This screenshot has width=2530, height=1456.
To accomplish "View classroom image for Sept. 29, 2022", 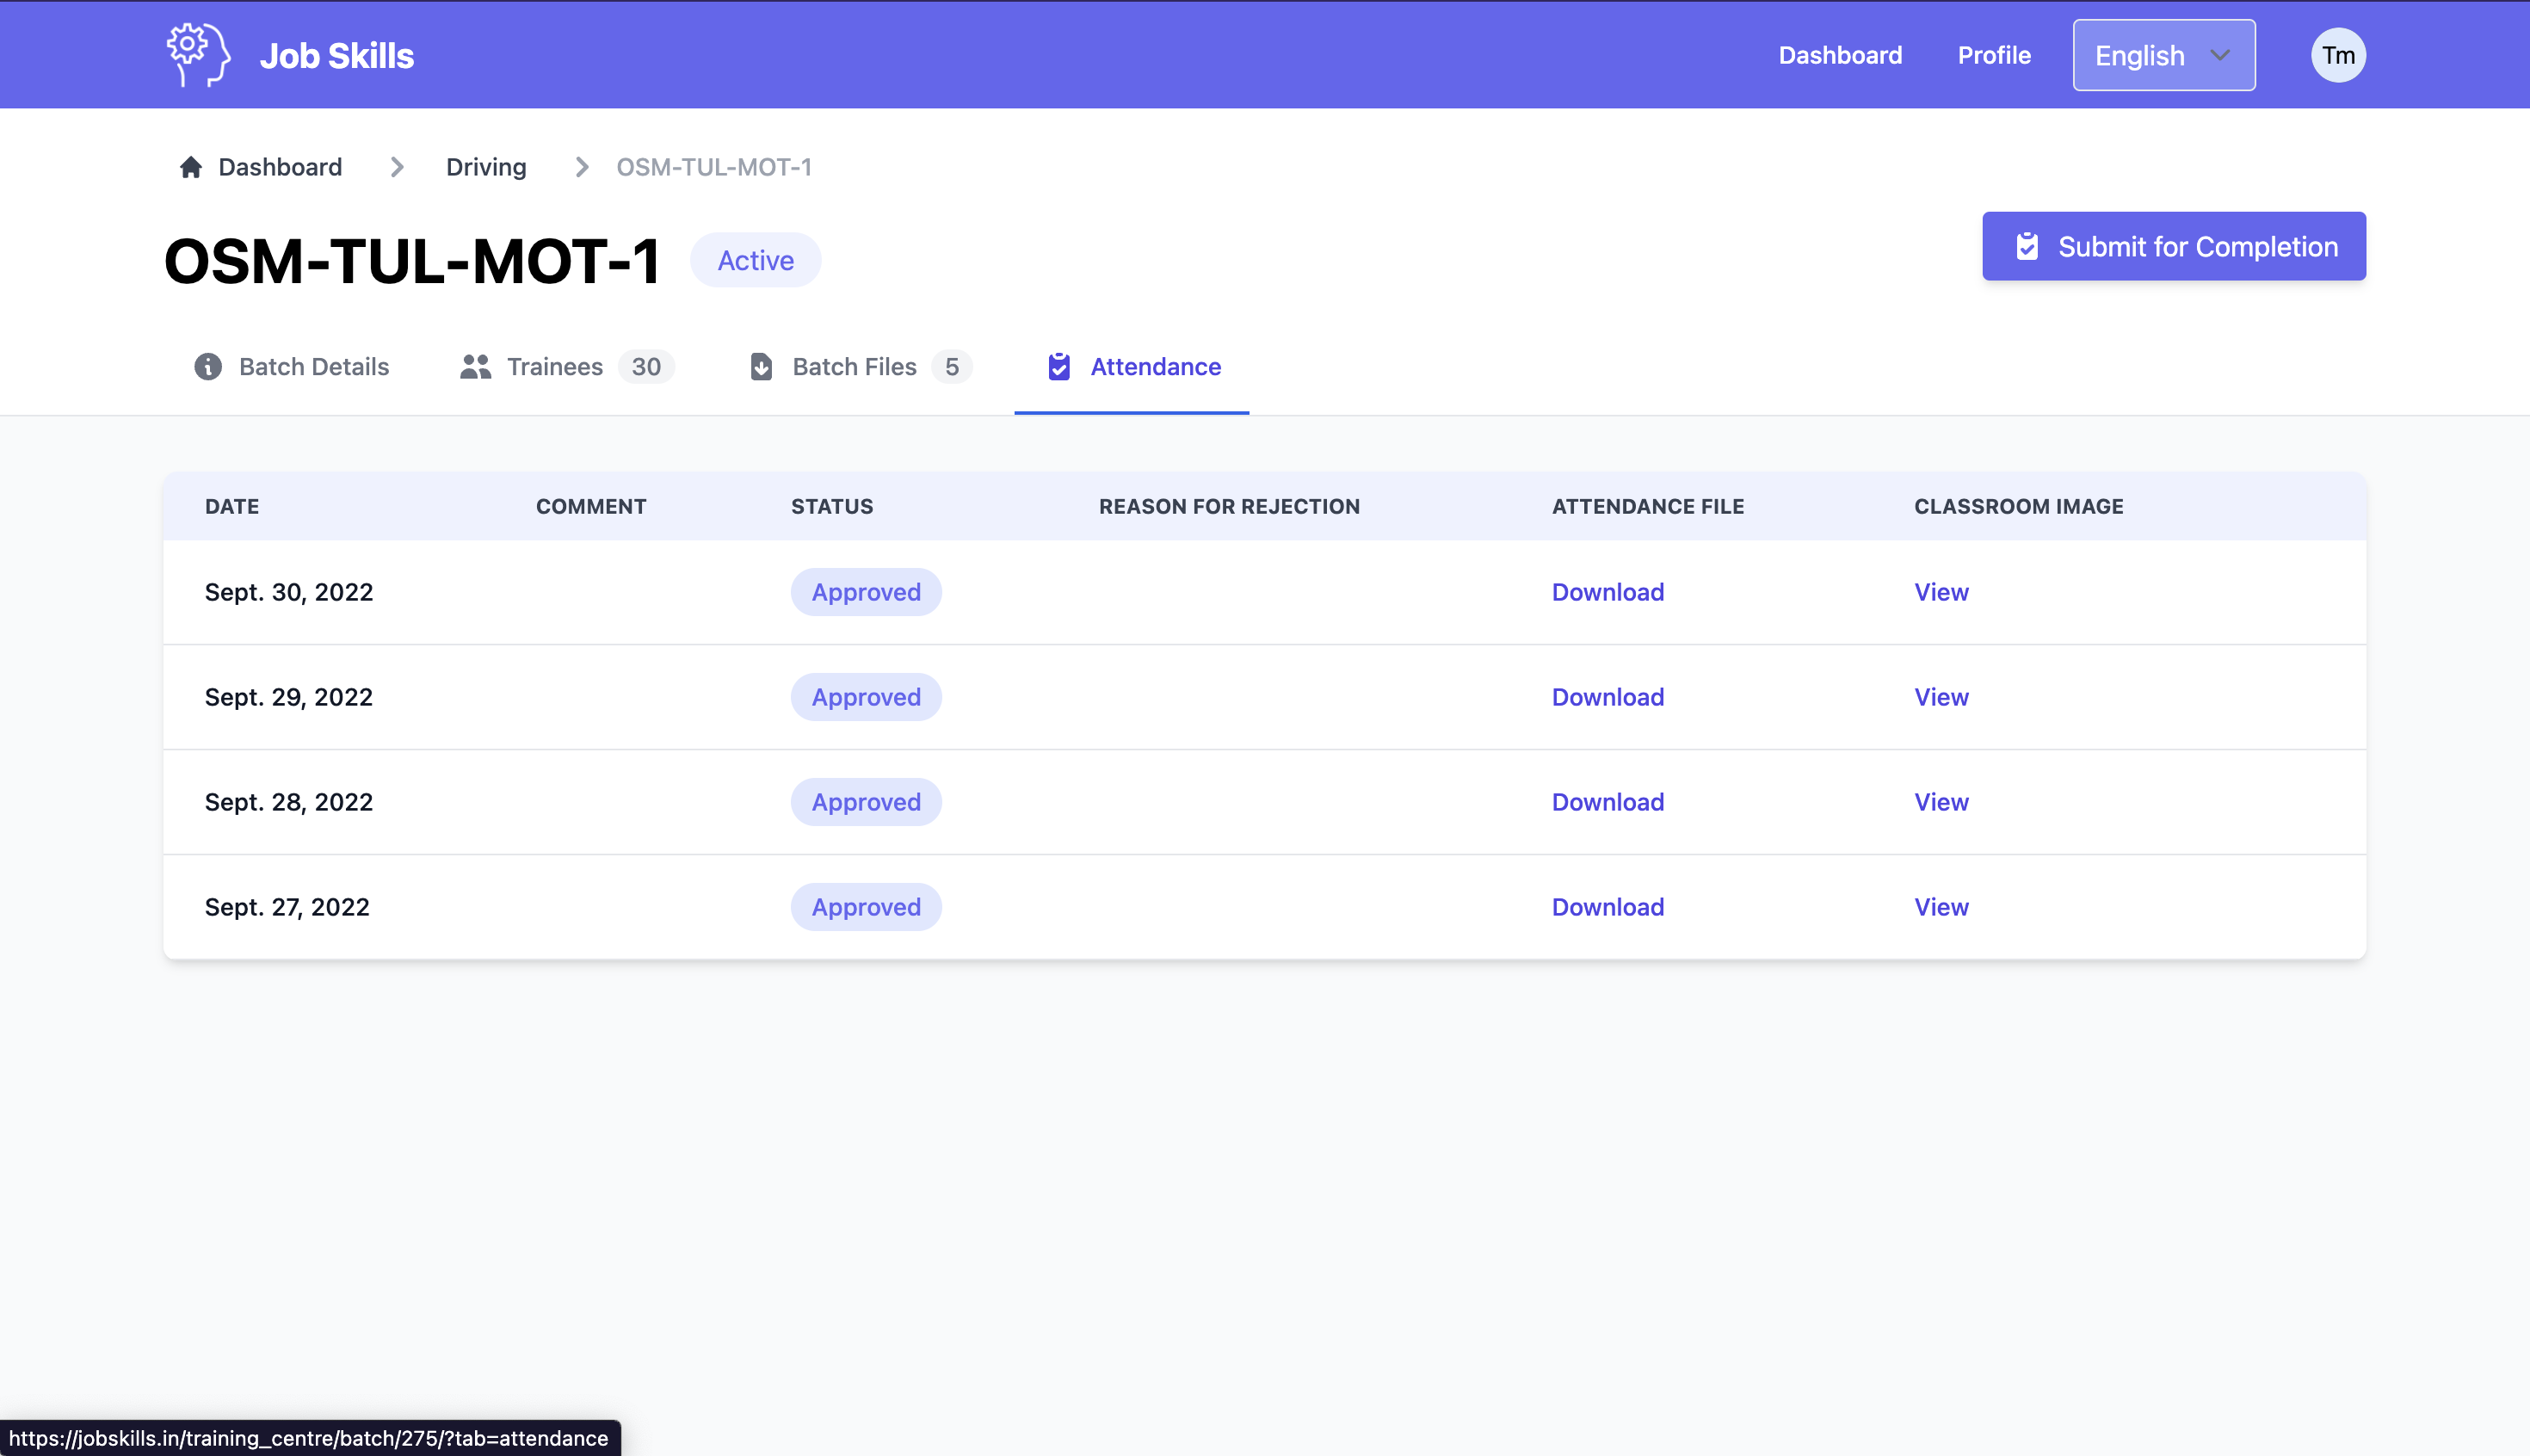I will (1940, 697).
